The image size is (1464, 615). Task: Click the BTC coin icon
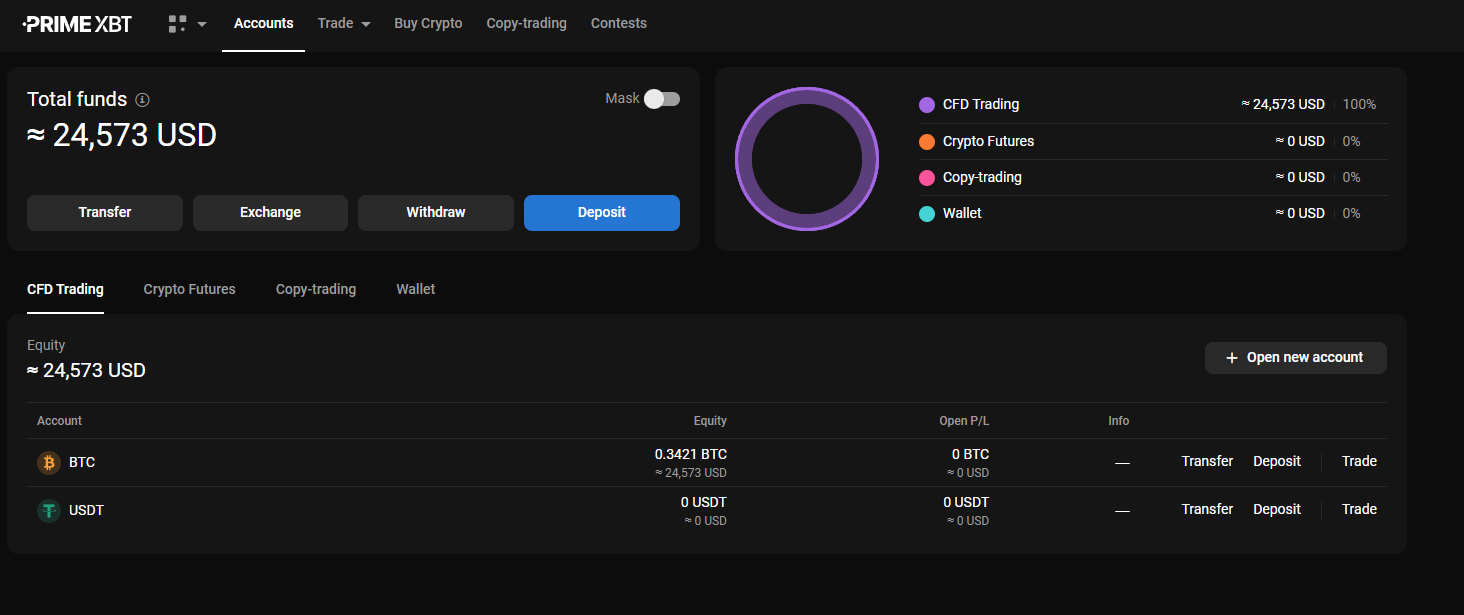click(x=47, y=462)
